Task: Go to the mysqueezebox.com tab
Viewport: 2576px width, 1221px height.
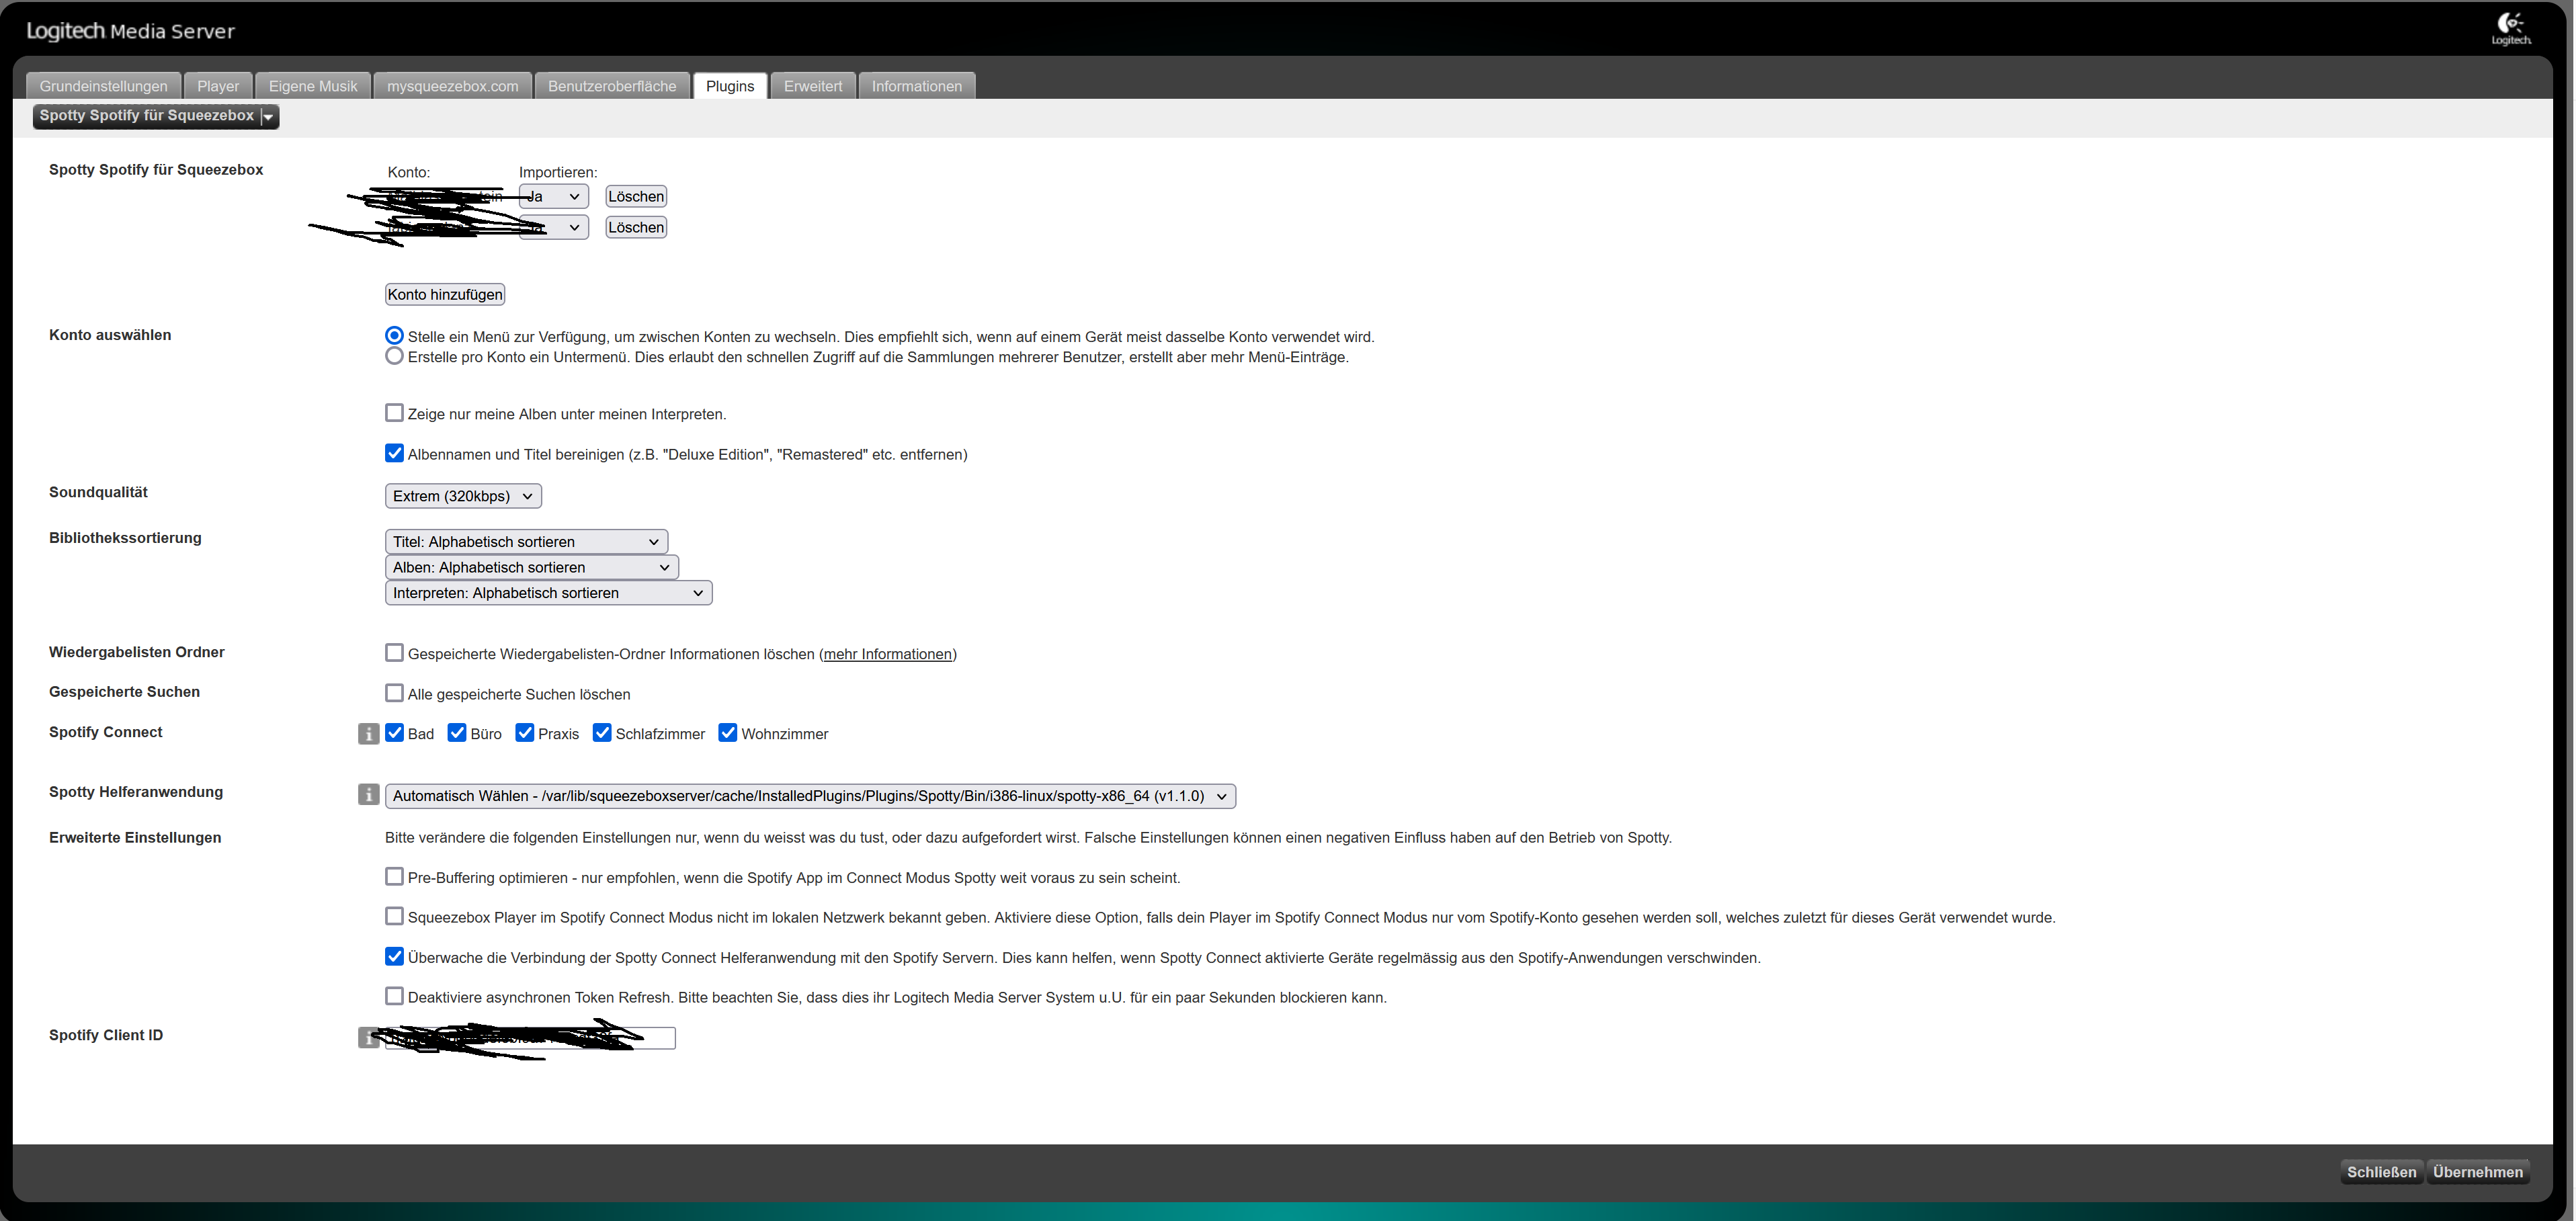Action: point(452,86)
